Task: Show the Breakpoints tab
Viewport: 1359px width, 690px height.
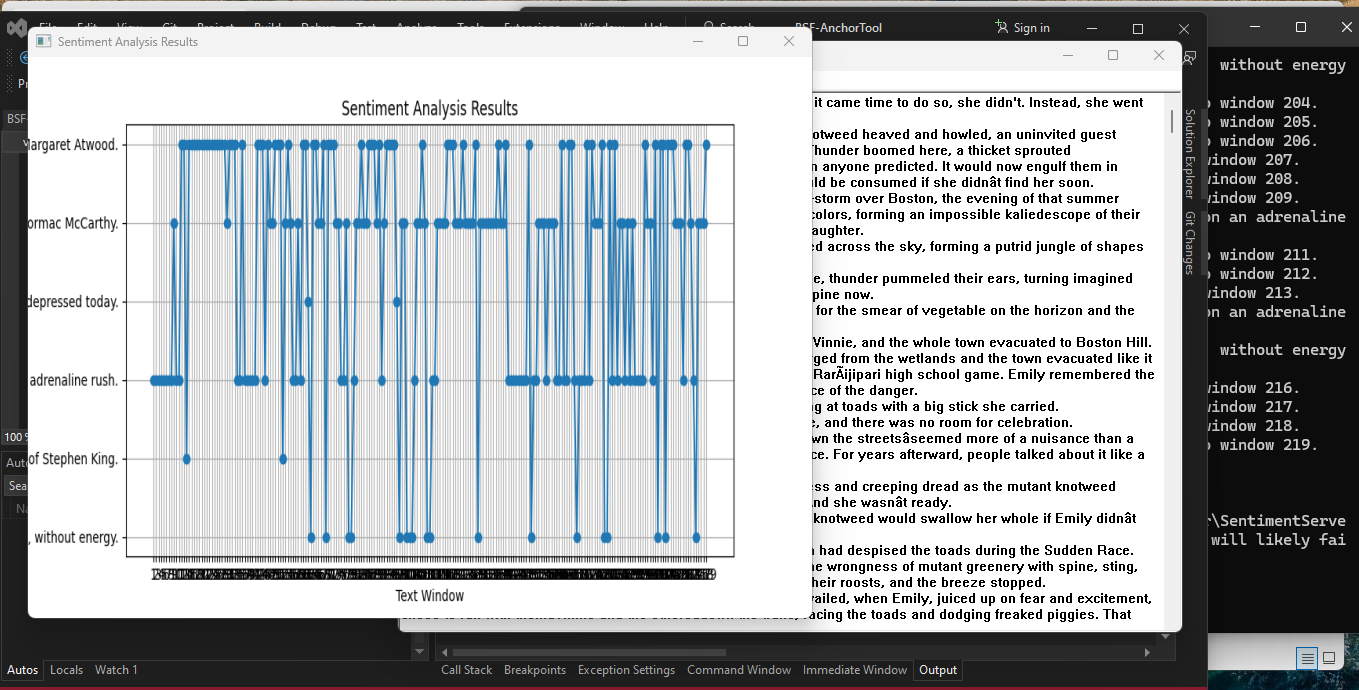Action: [535, 670]
